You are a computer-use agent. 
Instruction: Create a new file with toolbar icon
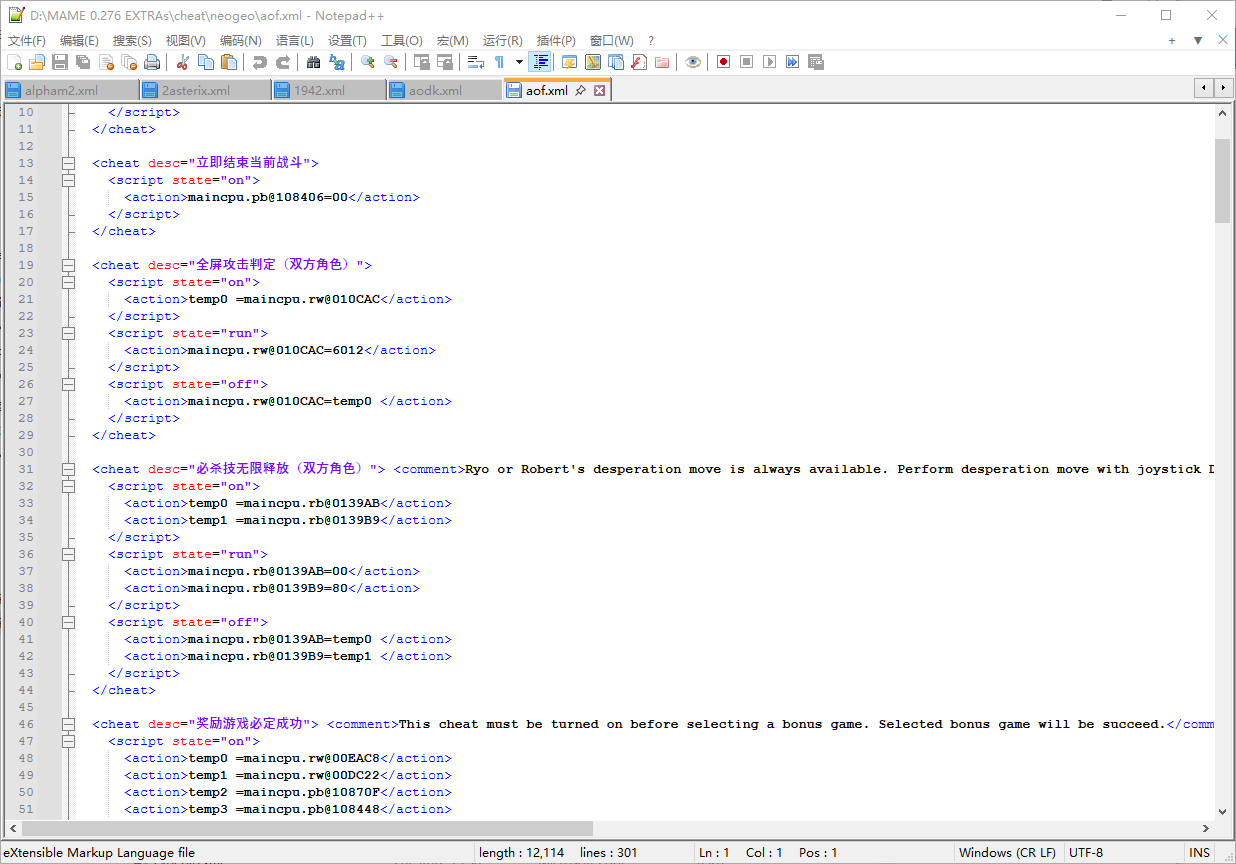(14, 62)
